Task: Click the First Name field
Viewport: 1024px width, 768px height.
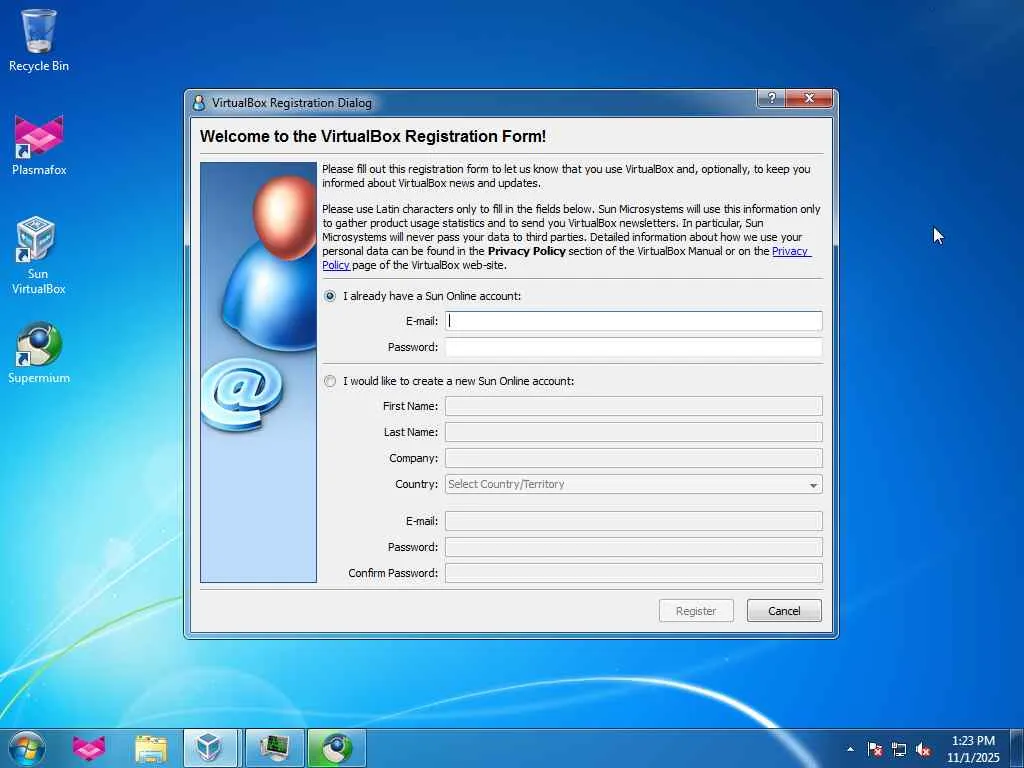Action: pyautogui.click(x=633, y=406)
